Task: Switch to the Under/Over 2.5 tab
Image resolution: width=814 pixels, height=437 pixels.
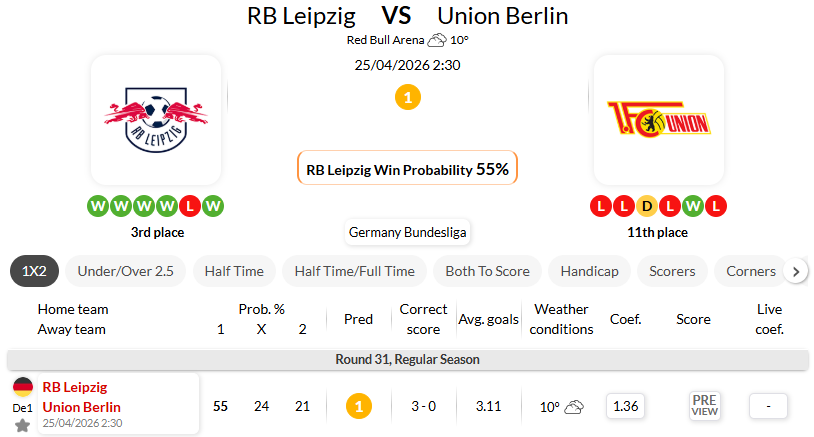Action: click(125, 271)
